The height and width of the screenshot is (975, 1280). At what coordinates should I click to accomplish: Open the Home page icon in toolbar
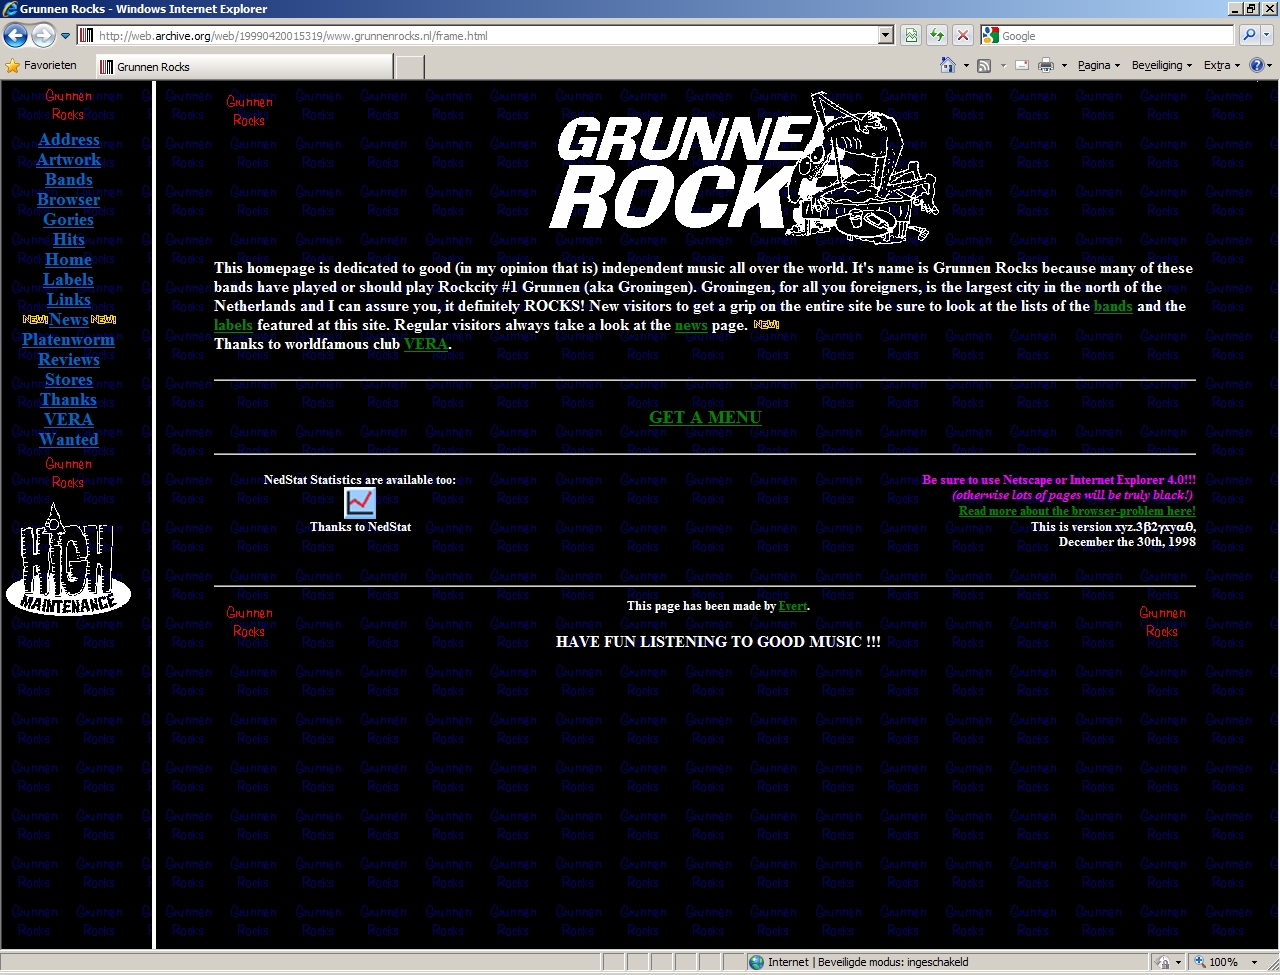pos(947,66)
